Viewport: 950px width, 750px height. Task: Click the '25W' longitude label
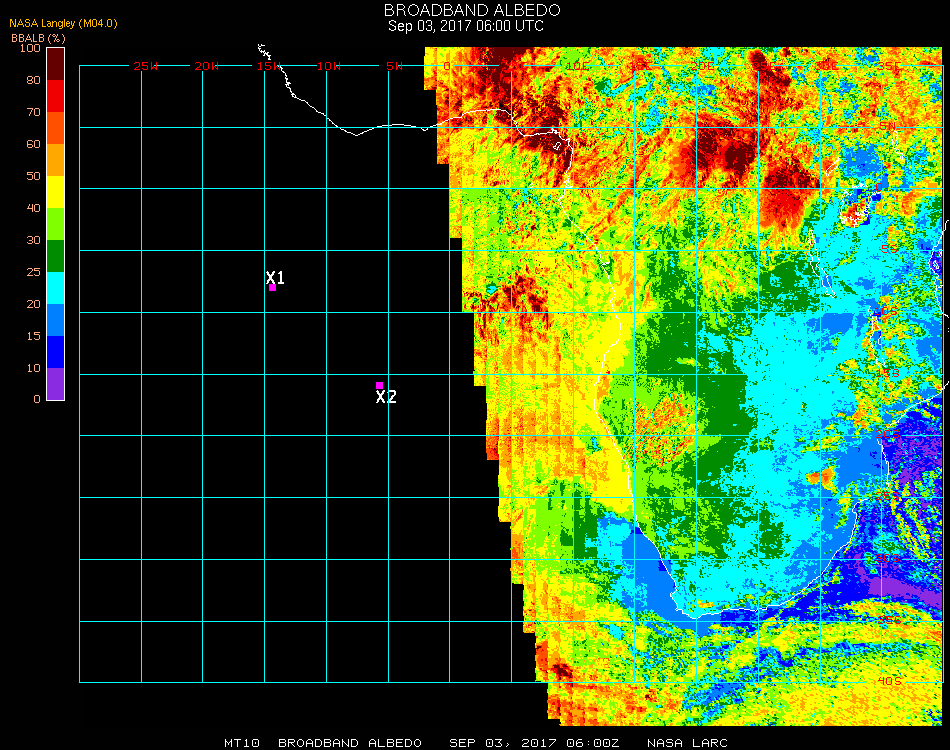(145, 66)
